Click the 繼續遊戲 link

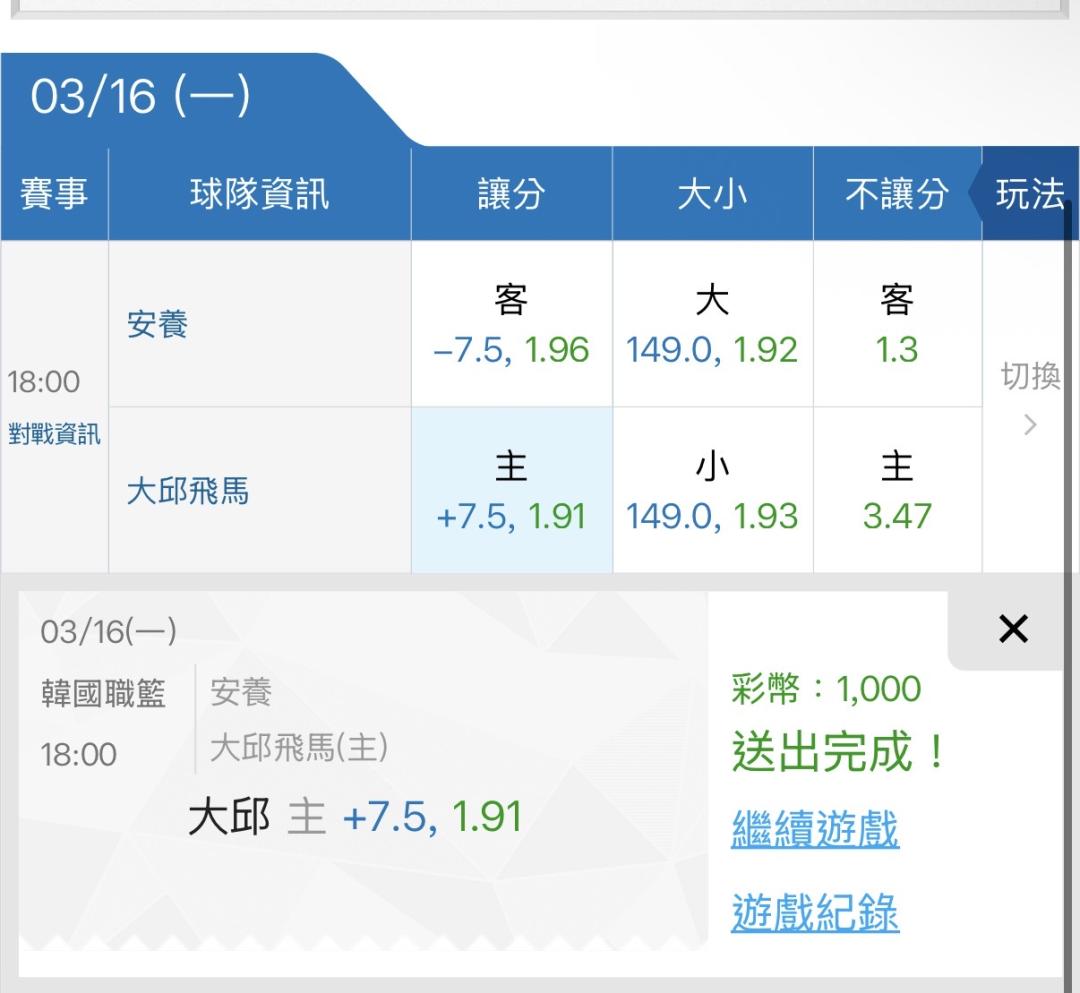[815, 830]
